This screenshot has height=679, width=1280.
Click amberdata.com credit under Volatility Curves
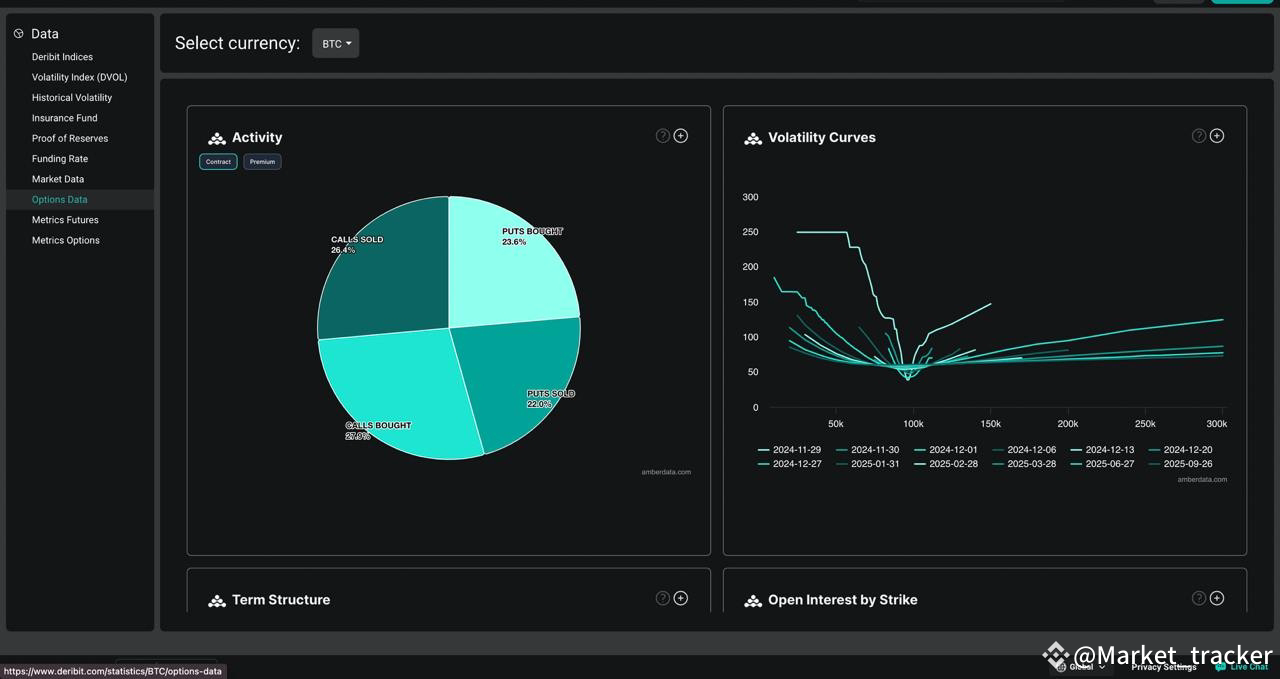pos(1202,479)
